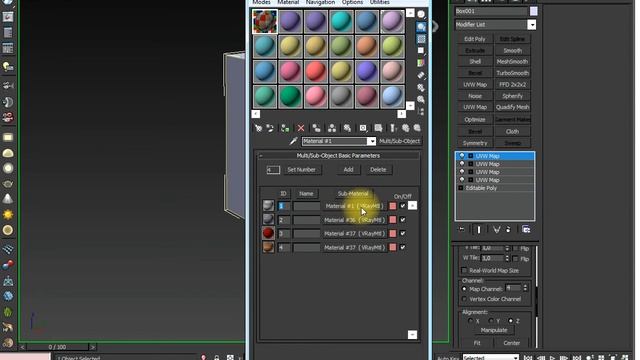Click Configure Modifier Sets icon
Screen dimensions: 640x360
tap(526, 229)
